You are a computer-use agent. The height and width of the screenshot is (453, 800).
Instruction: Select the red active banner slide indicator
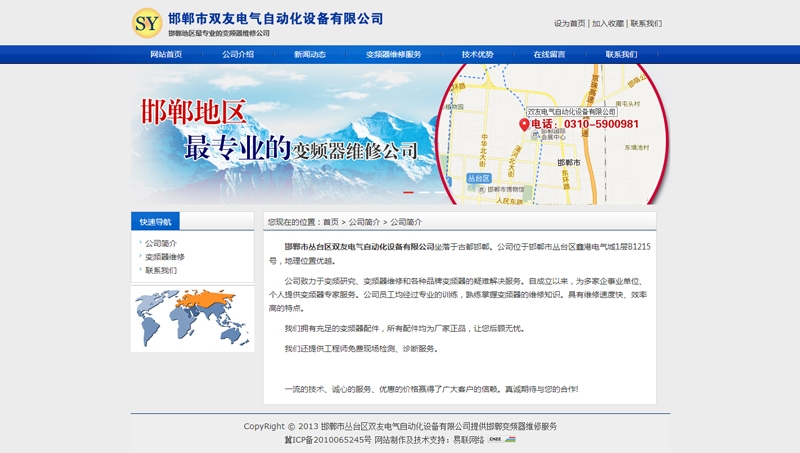(408, 192)
